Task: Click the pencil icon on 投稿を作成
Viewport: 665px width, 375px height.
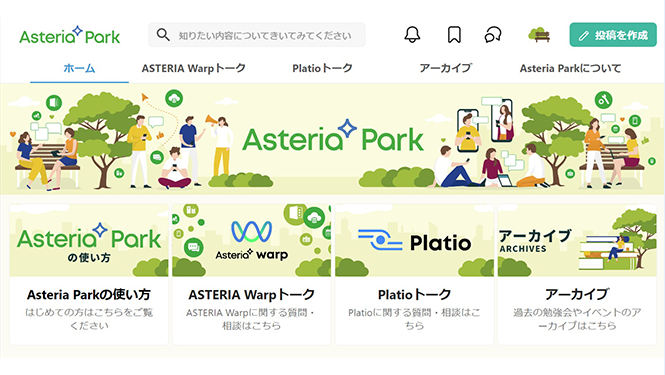Action: 584,36
